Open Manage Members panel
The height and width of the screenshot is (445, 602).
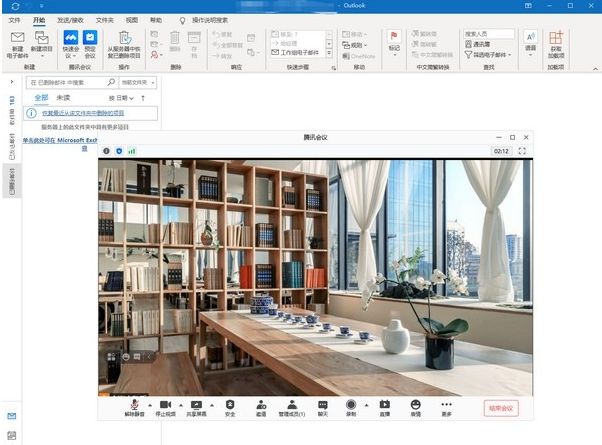(x=291, y=404)
